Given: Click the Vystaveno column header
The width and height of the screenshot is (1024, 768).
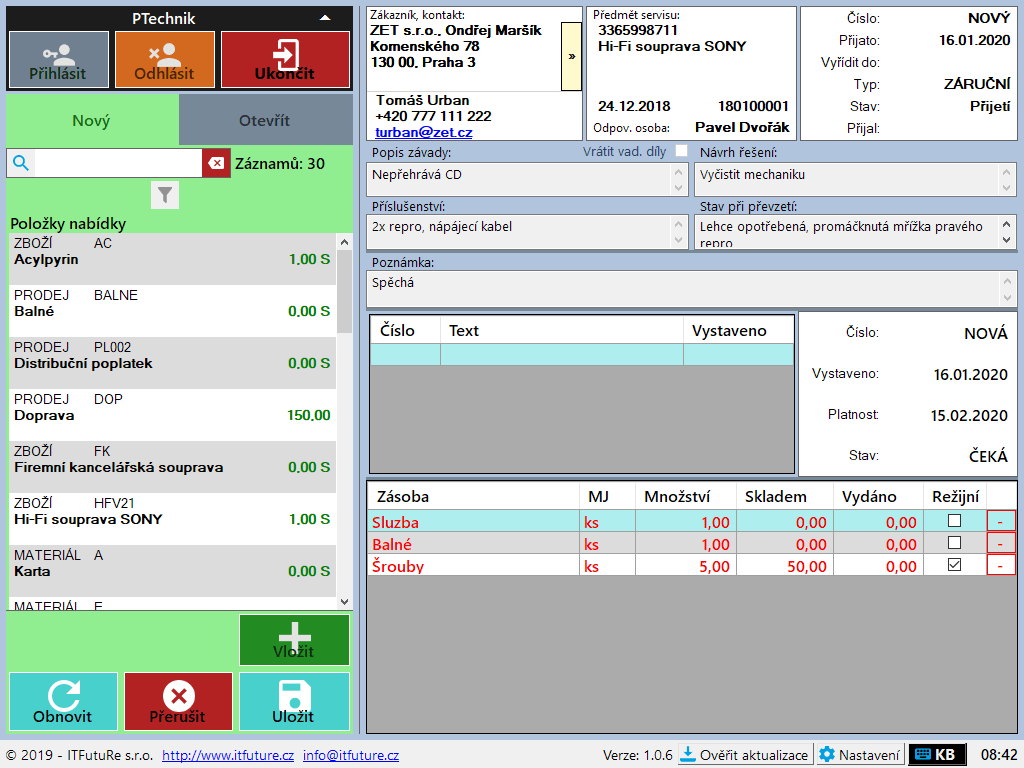Looking at the screenshot, I should pos(739,330).
